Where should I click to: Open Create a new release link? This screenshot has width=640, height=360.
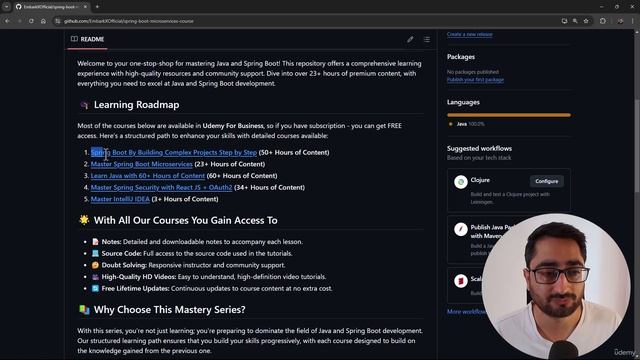469,34
